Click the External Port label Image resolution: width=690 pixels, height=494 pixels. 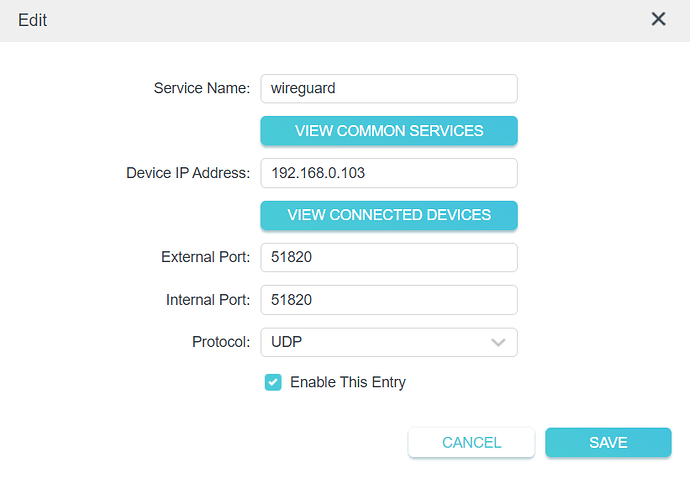205,257
